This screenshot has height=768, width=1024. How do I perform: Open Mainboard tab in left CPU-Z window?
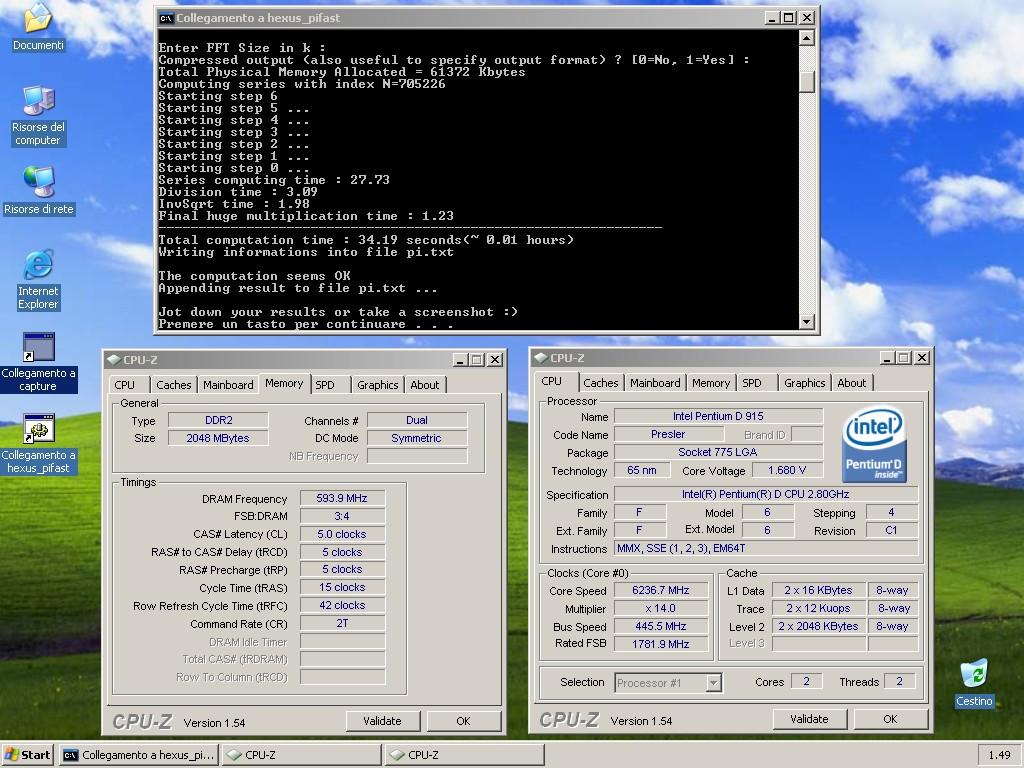[x=228, y=385]
